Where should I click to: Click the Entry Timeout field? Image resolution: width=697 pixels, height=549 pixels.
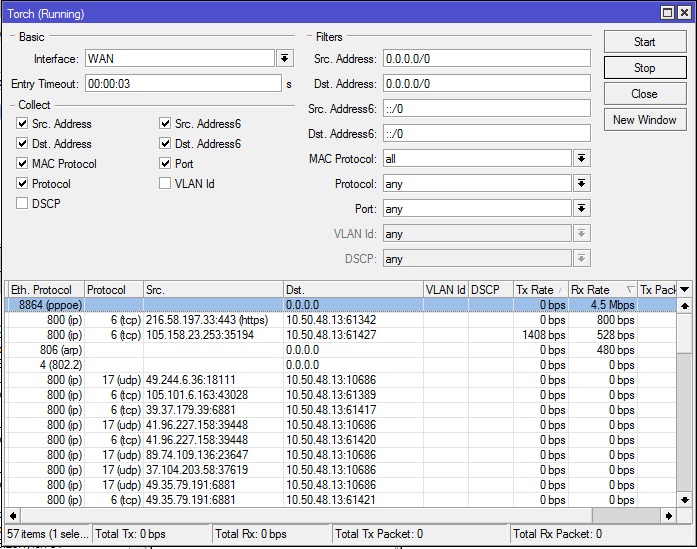coord(183,84)
